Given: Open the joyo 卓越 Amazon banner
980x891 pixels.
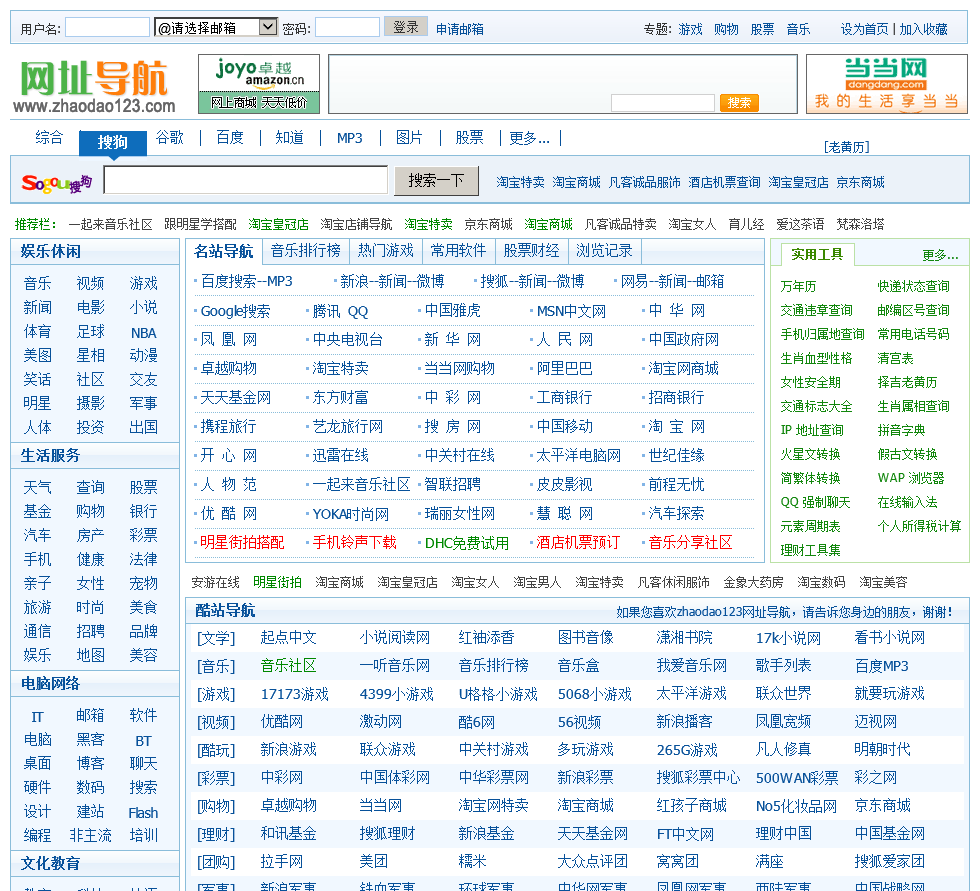Looking at the screenshot, I should tap(259, 83).
